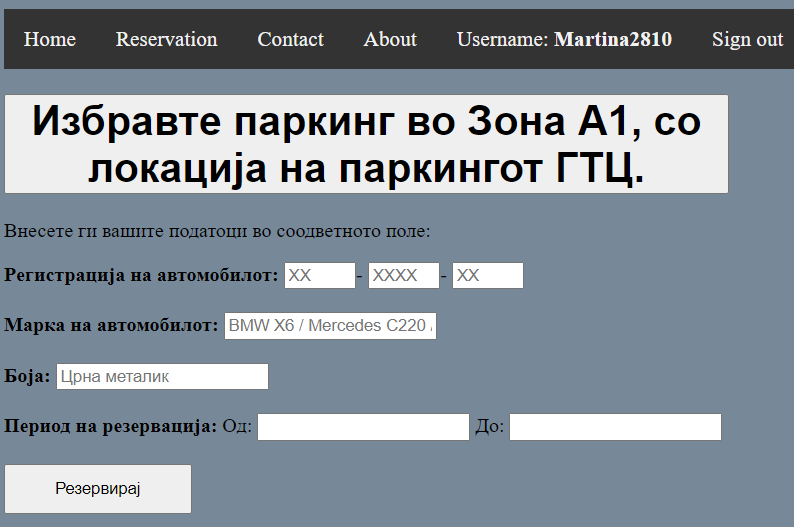
Task: Open the Home navigation link
Action: pos(50,39)
